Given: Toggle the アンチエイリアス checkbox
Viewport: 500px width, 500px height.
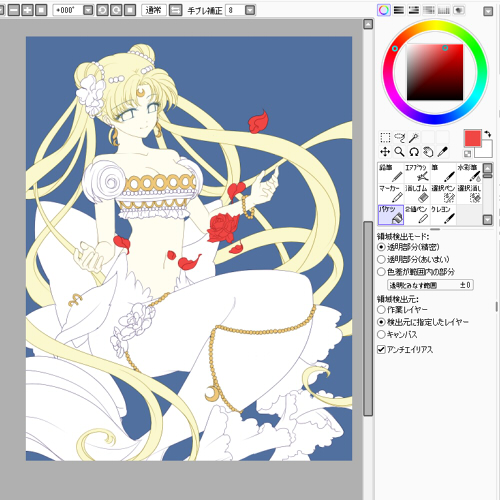Looking at the screenshot, I should (381, 350).
